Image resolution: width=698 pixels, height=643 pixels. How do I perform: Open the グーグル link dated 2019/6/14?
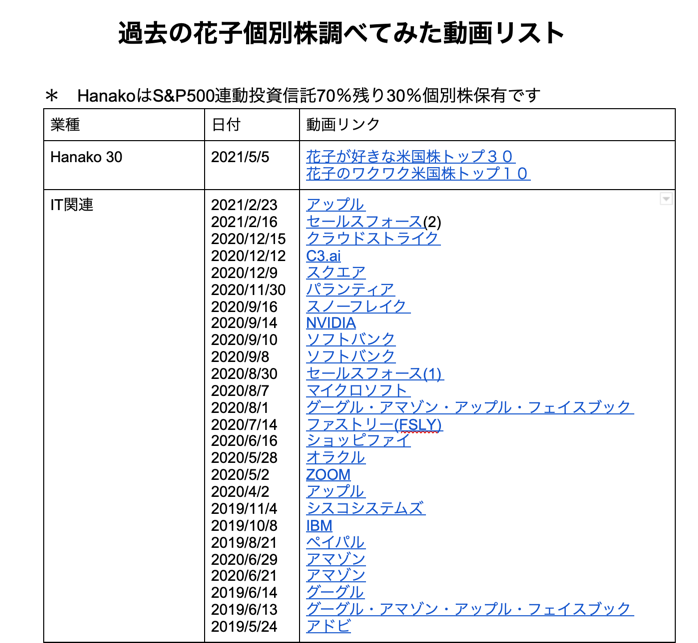pyautogui.click(x=335, y=592)
